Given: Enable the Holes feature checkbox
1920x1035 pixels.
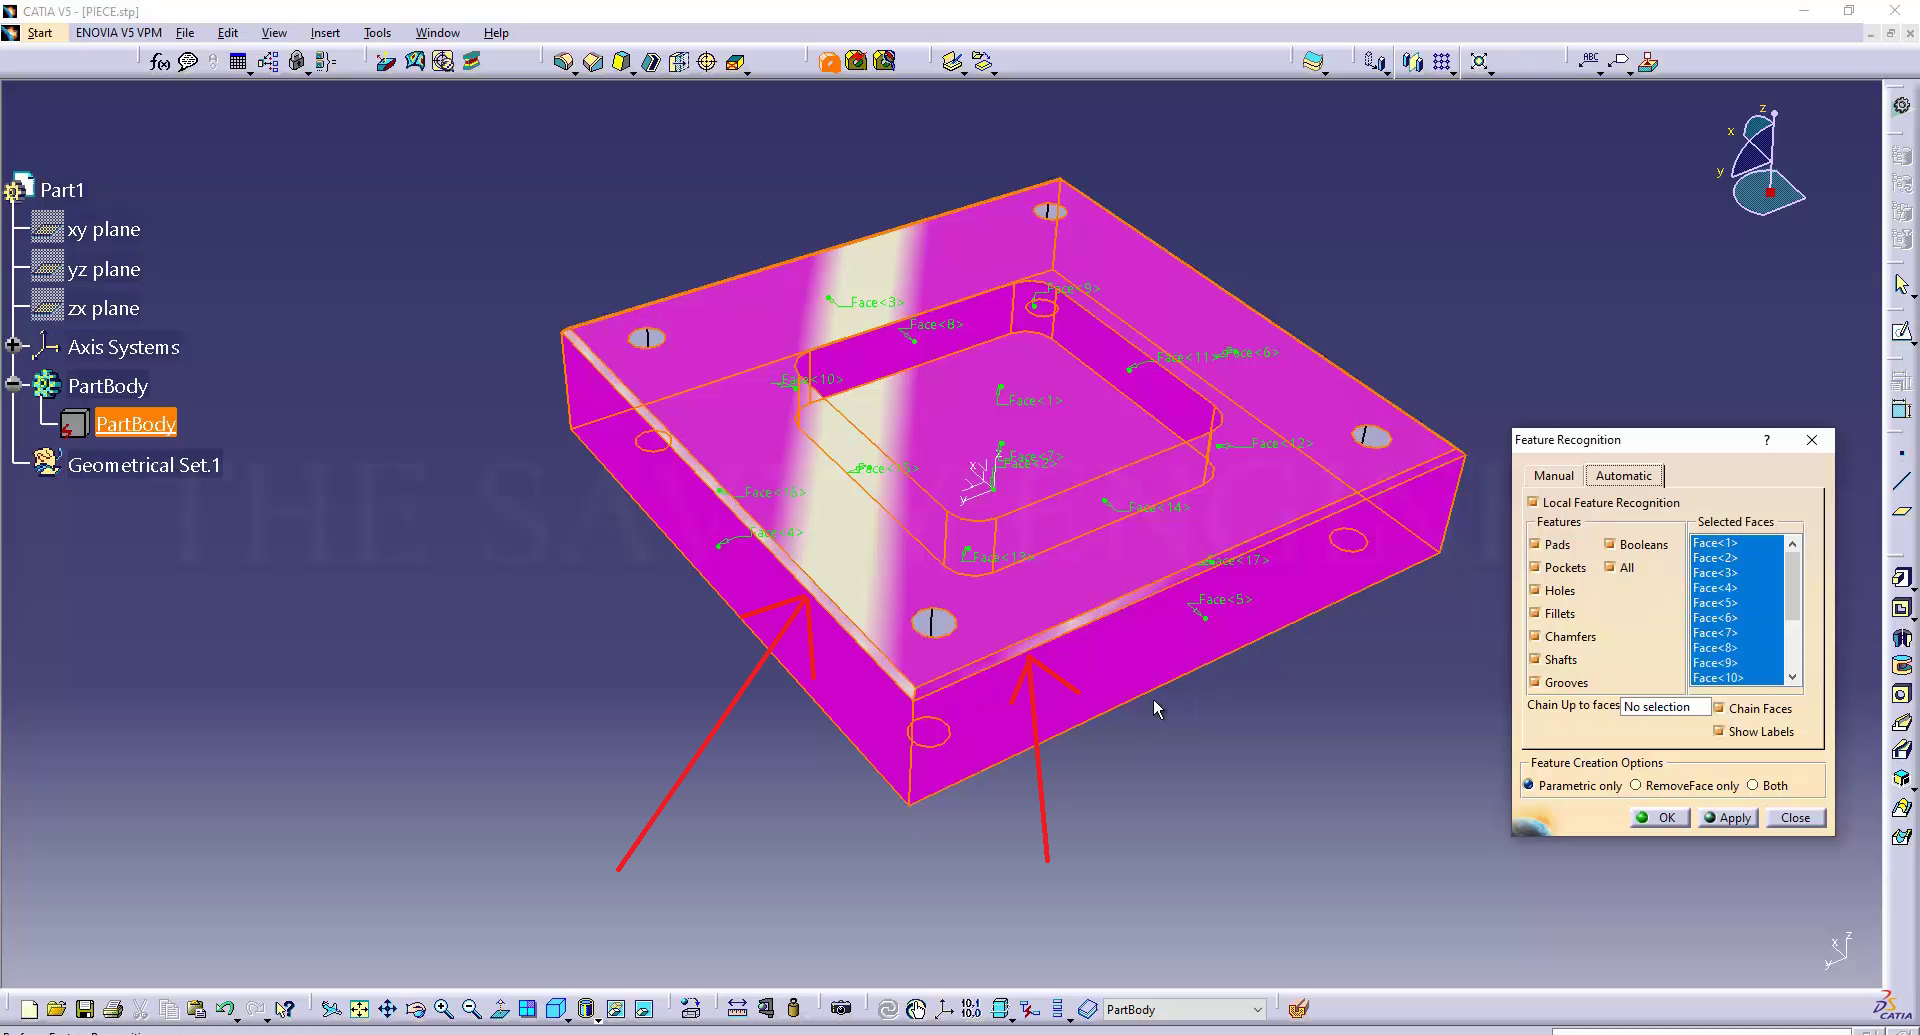Looking at the screenshot, I should tap(1534, 590).
